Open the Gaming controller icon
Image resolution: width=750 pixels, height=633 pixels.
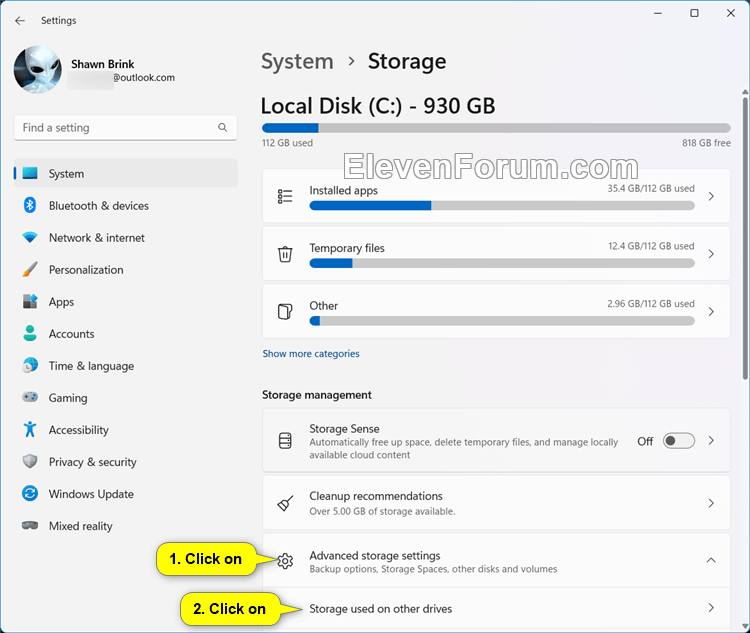30,397
